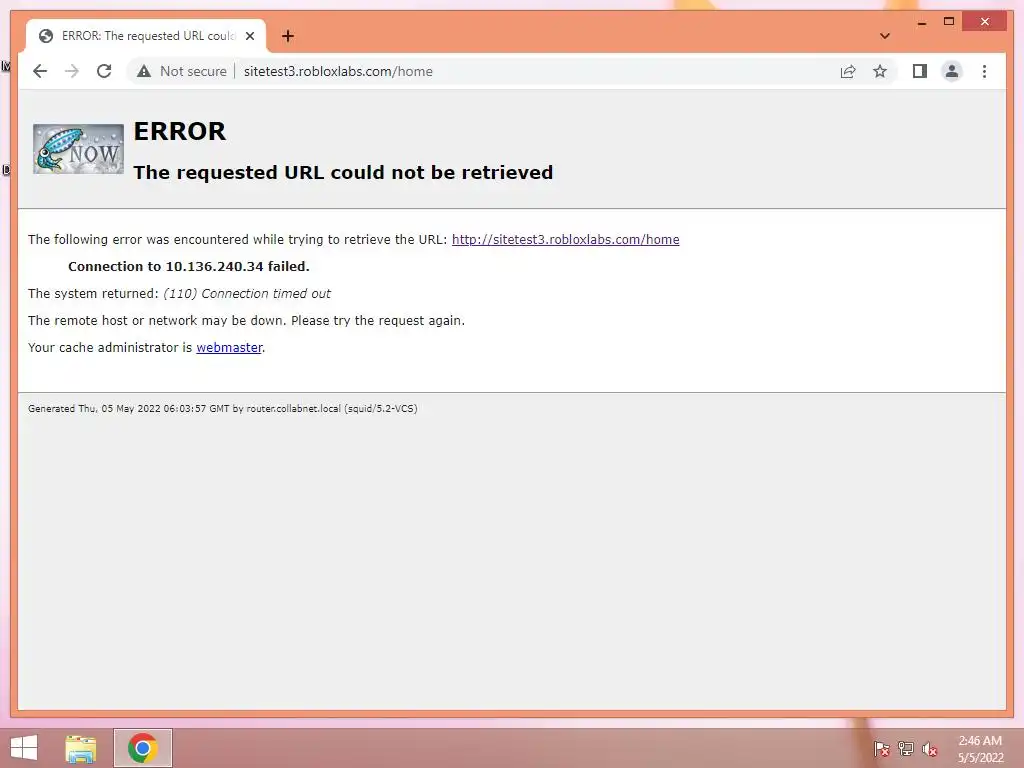This screenshot has width=1024, height=768.
Task: Click the "Not secure" label text
Action: point(193,71)
